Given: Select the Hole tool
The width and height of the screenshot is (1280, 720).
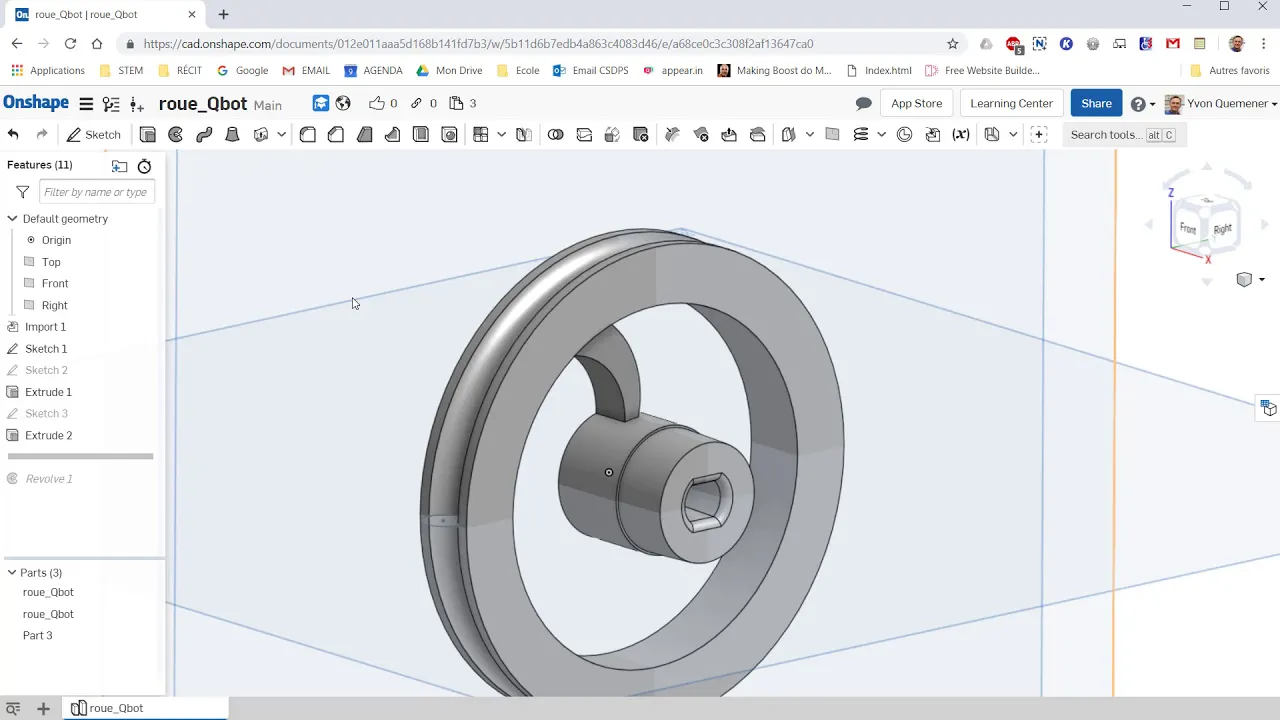Looking at the screenshot, I should pos(450,134).
